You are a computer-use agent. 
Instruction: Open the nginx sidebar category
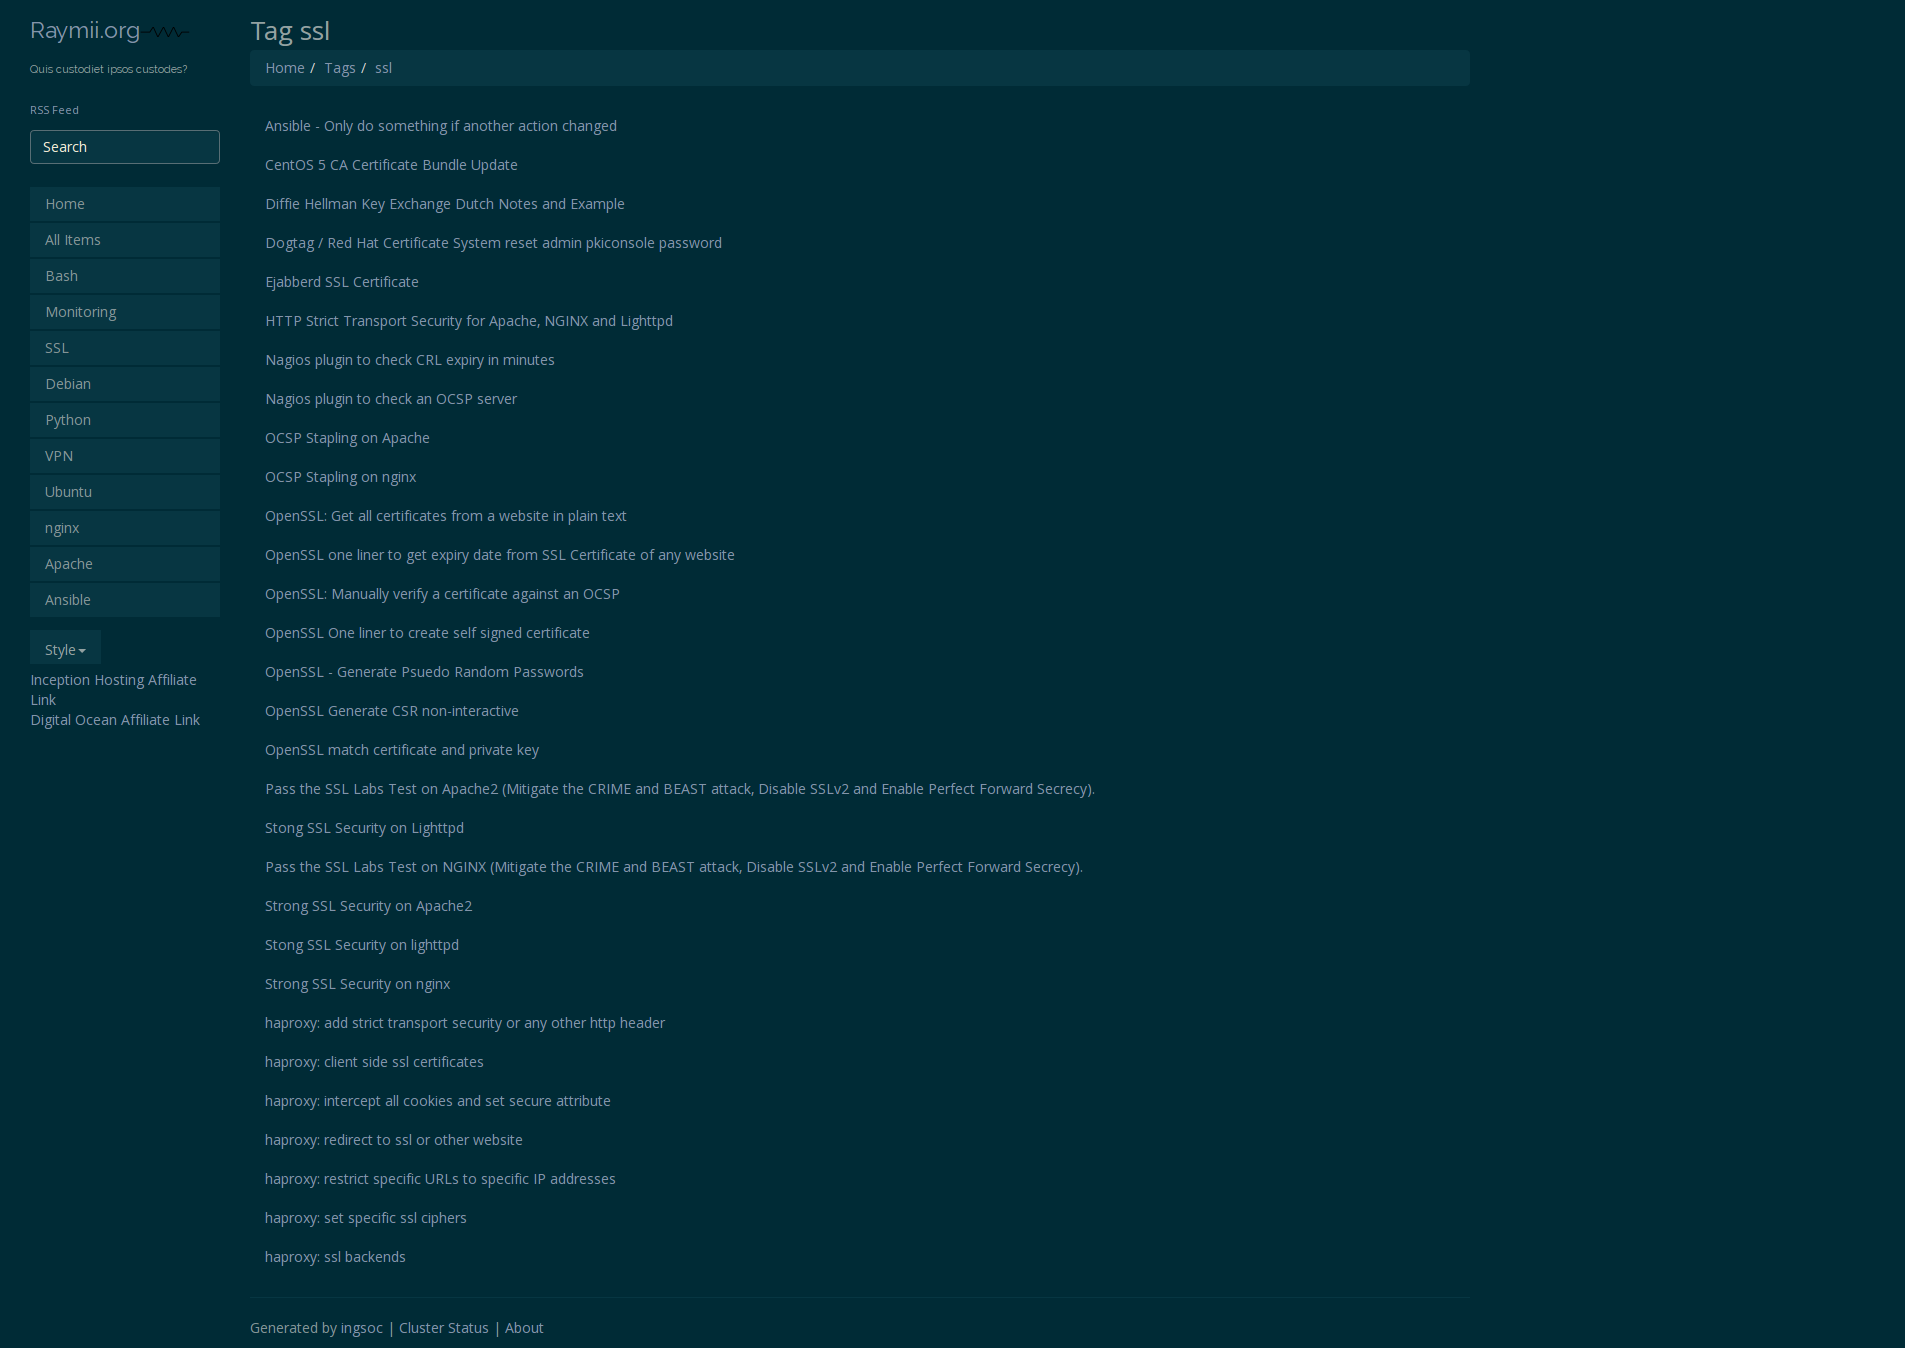click(125, 528)
